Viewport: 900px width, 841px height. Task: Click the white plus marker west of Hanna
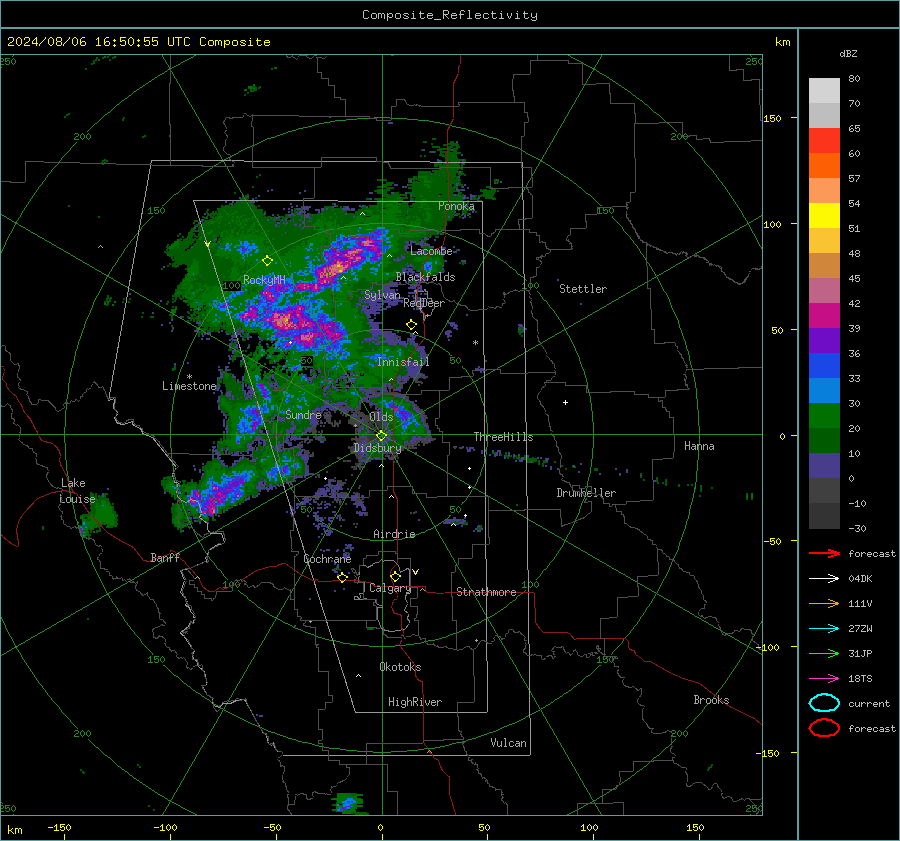[565, 402]
